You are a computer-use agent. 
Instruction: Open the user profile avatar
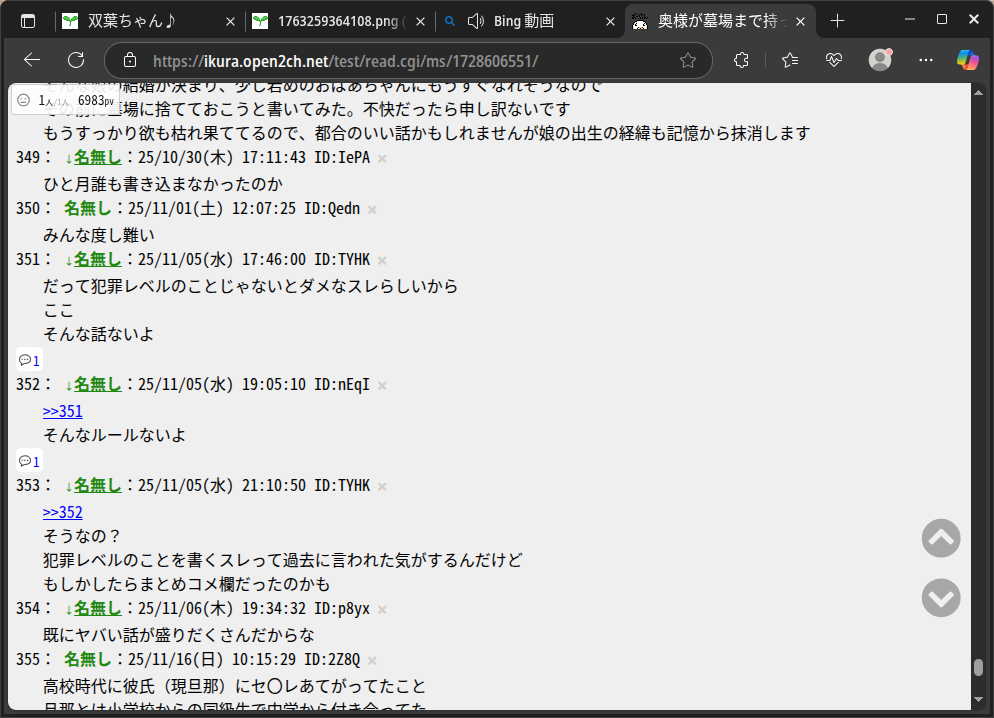tap(880, 60)
